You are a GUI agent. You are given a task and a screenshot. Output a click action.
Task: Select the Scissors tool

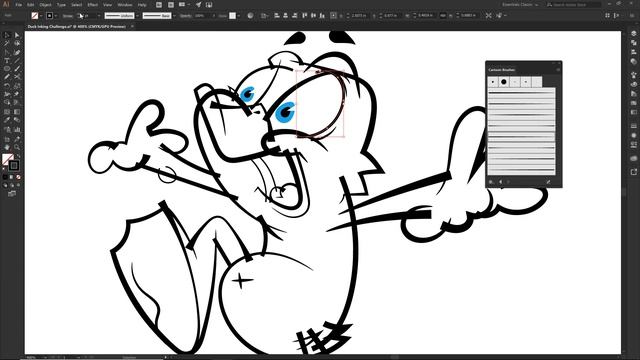pyautogui.click(x=17, y=77)
